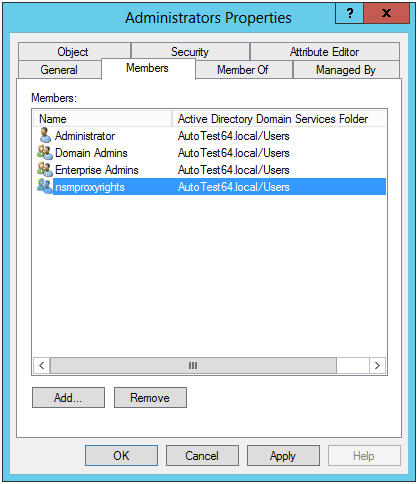Click the Help button
The image size is (419, 484).
click(x=364, y=455)
